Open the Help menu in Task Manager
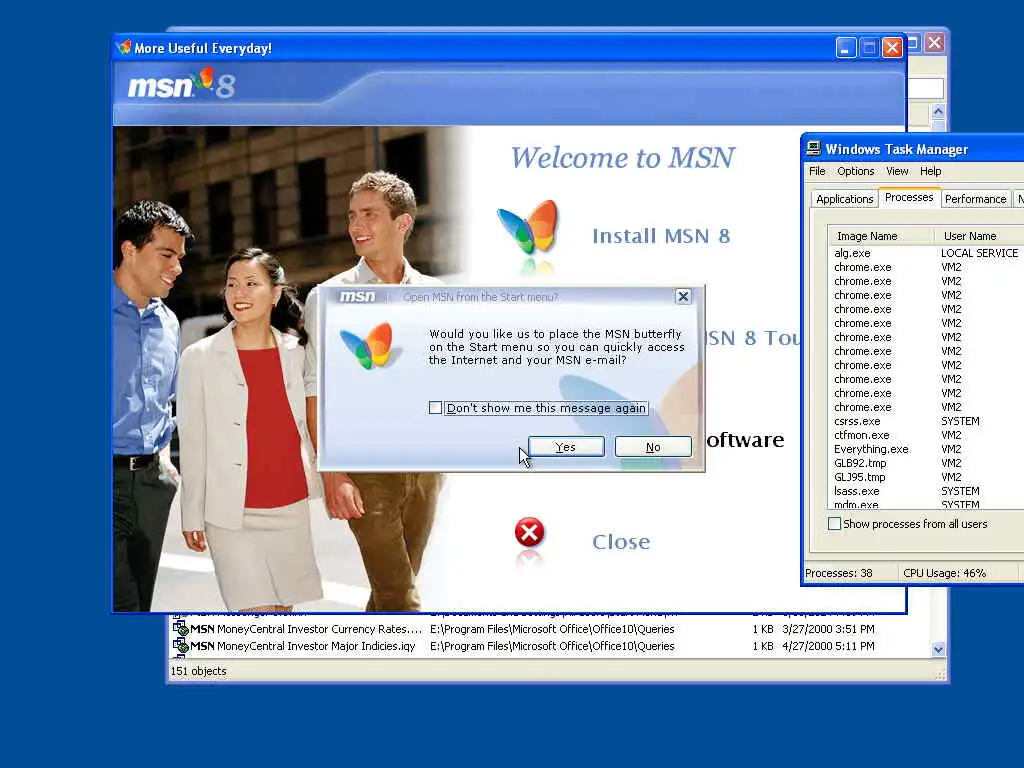Image resolution: width=1024 pixels, height=768 pixels. pos(931,171)
